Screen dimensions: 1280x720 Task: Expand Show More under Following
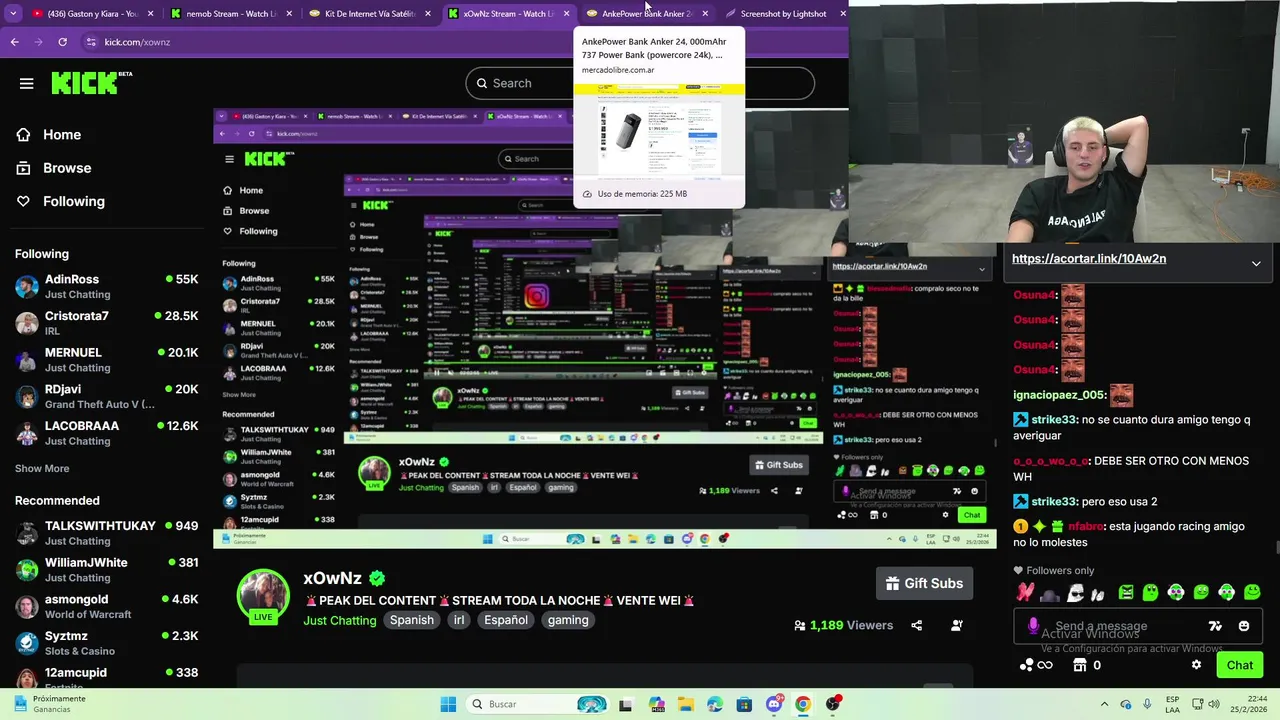point(42,468)
